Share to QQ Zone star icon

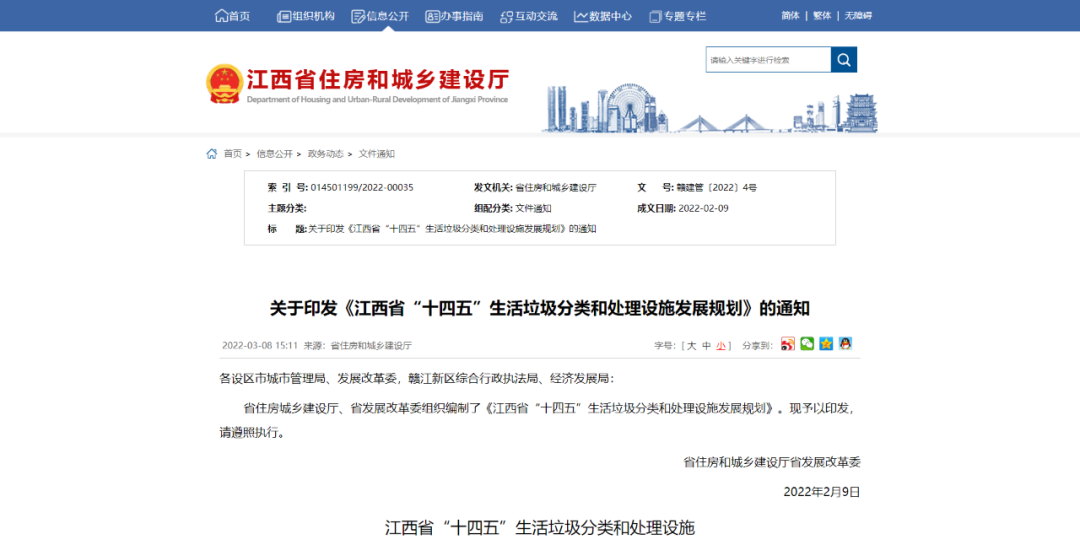pyautogui.click(x=826, y=344)
